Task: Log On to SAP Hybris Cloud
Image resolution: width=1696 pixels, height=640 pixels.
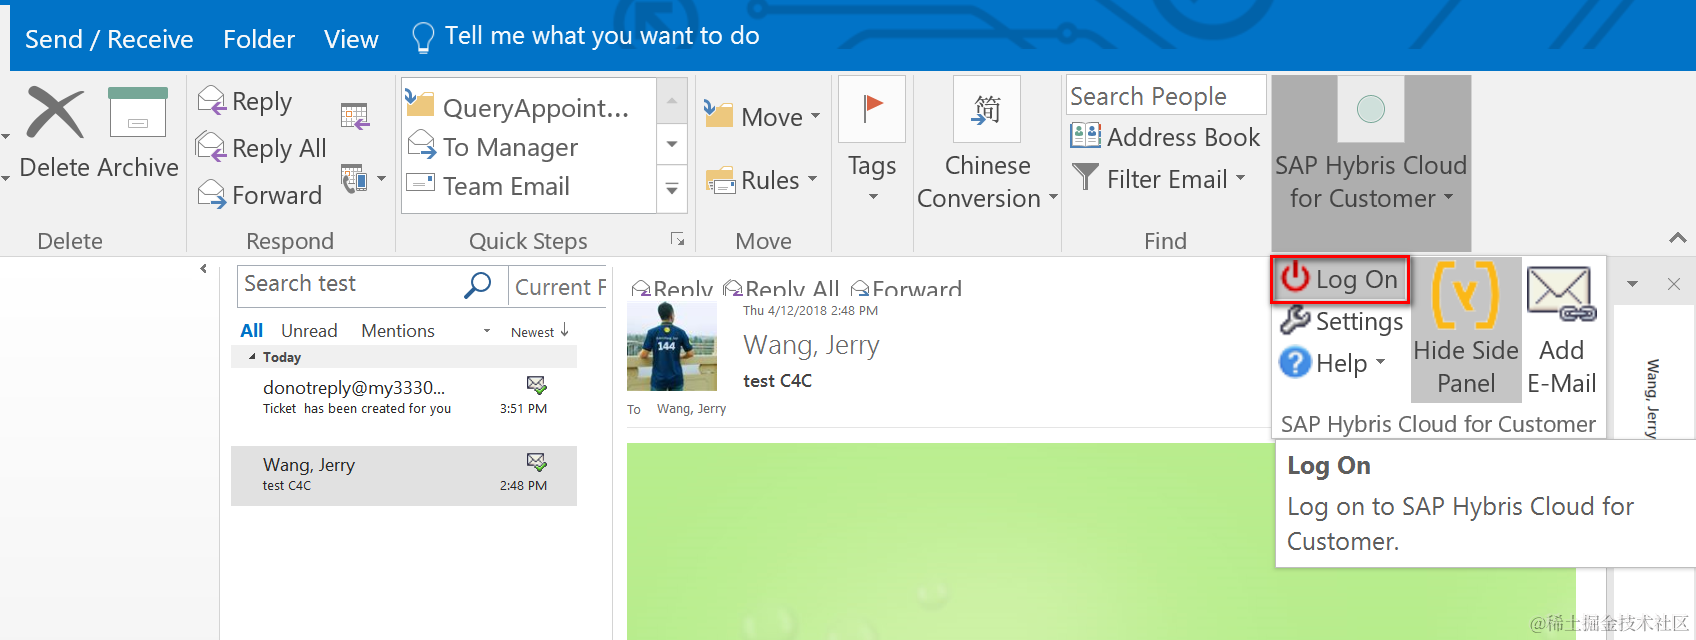Action: (1340, 279)
